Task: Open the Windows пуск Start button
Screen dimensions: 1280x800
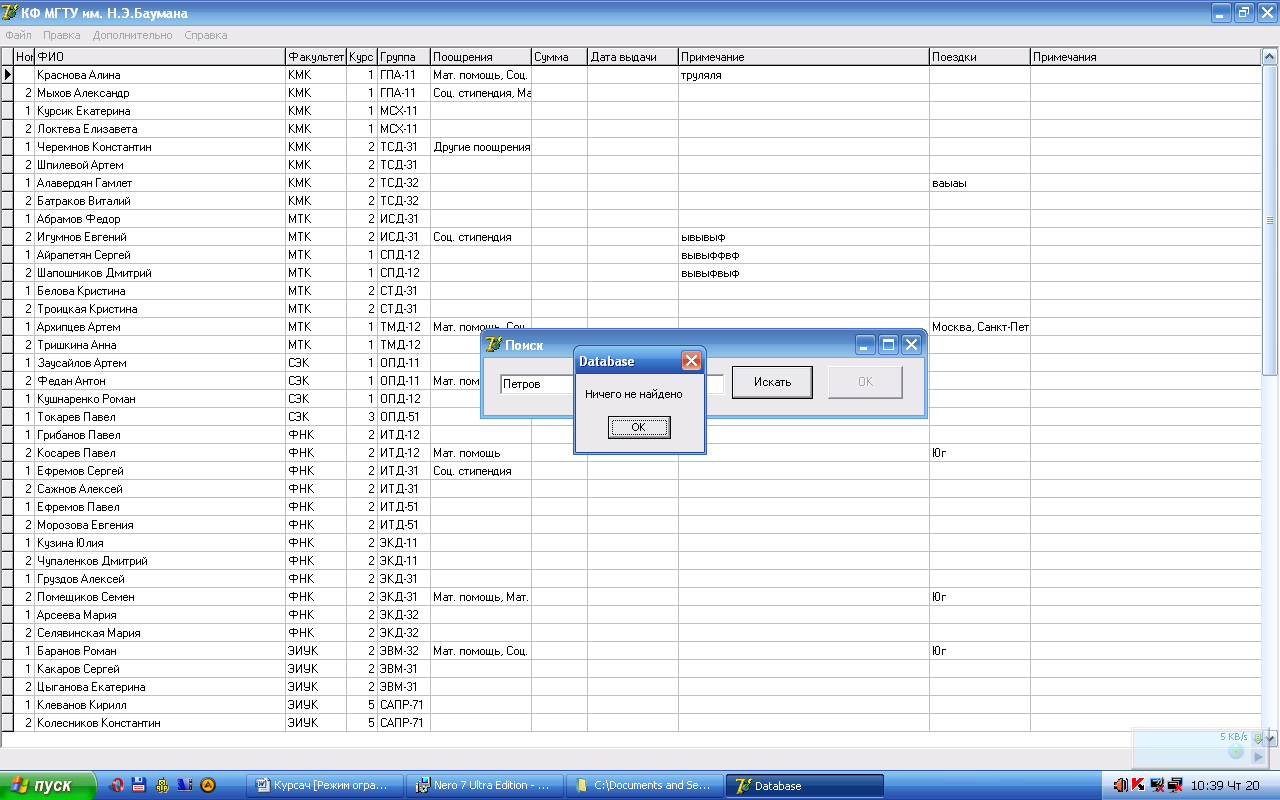Action: point(48,785)
